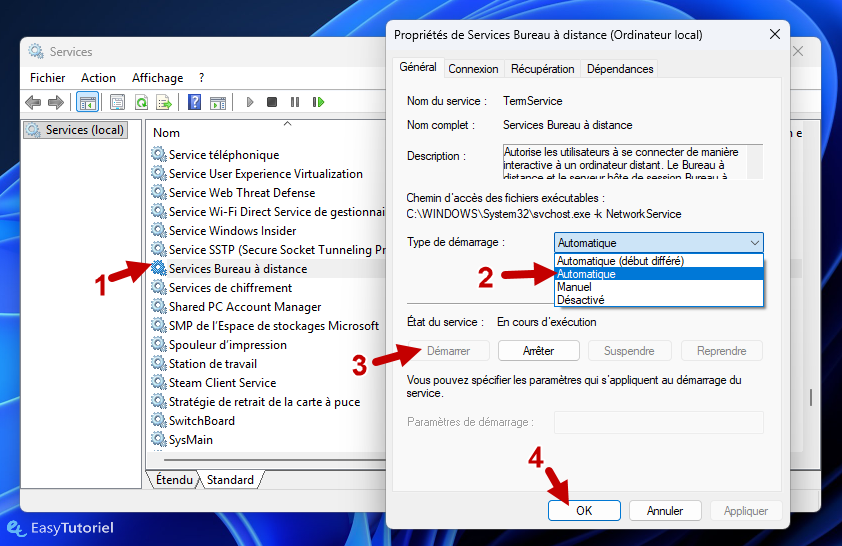Viewport: 842px width, 546px height.
Task: Open the Type de démarrage combo box
Action: click(x=658, y=243)
